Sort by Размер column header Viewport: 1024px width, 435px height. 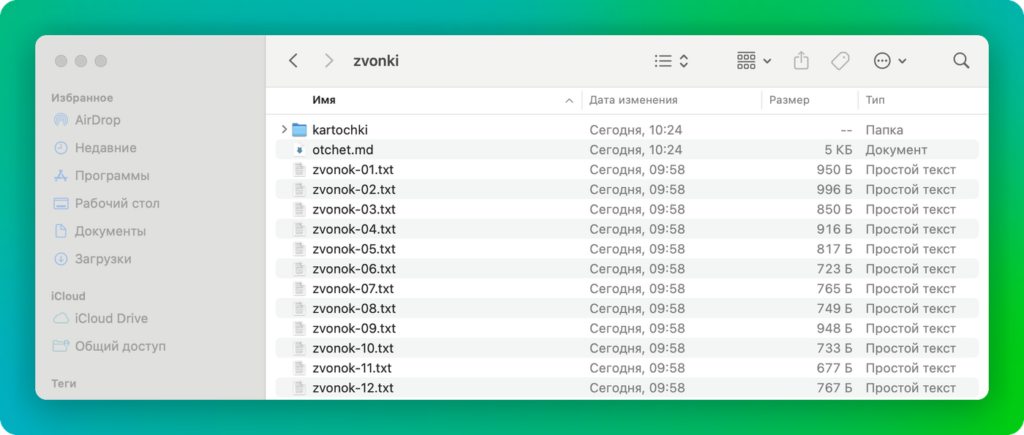click(x=789, y=100)
